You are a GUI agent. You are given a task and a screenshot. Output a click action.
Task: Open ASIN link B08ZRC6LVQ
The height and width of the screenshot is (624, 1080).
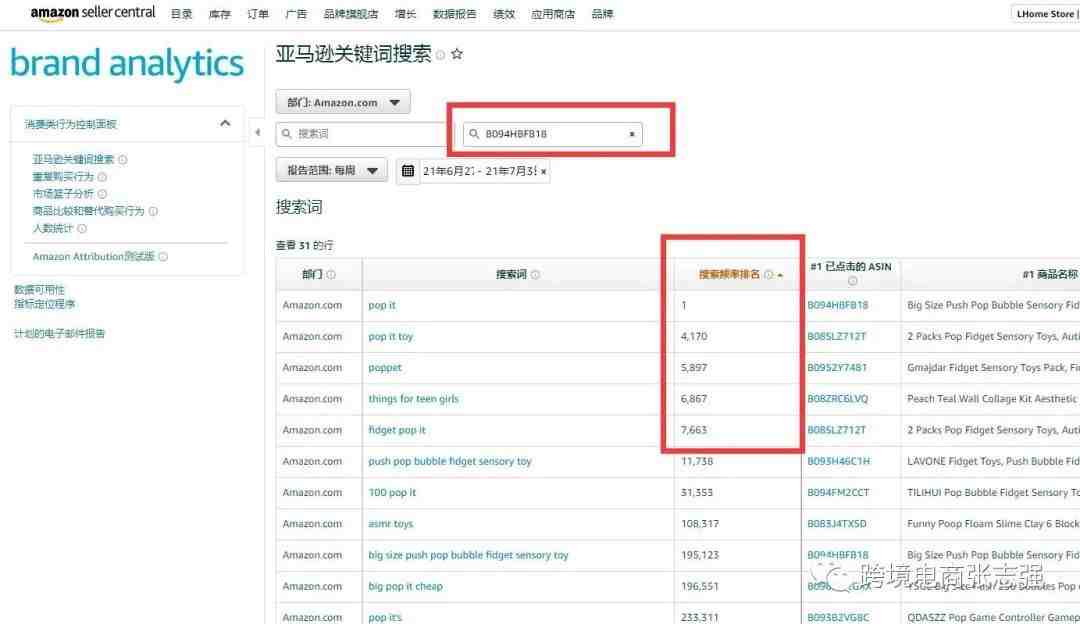[x=838, y=399]
